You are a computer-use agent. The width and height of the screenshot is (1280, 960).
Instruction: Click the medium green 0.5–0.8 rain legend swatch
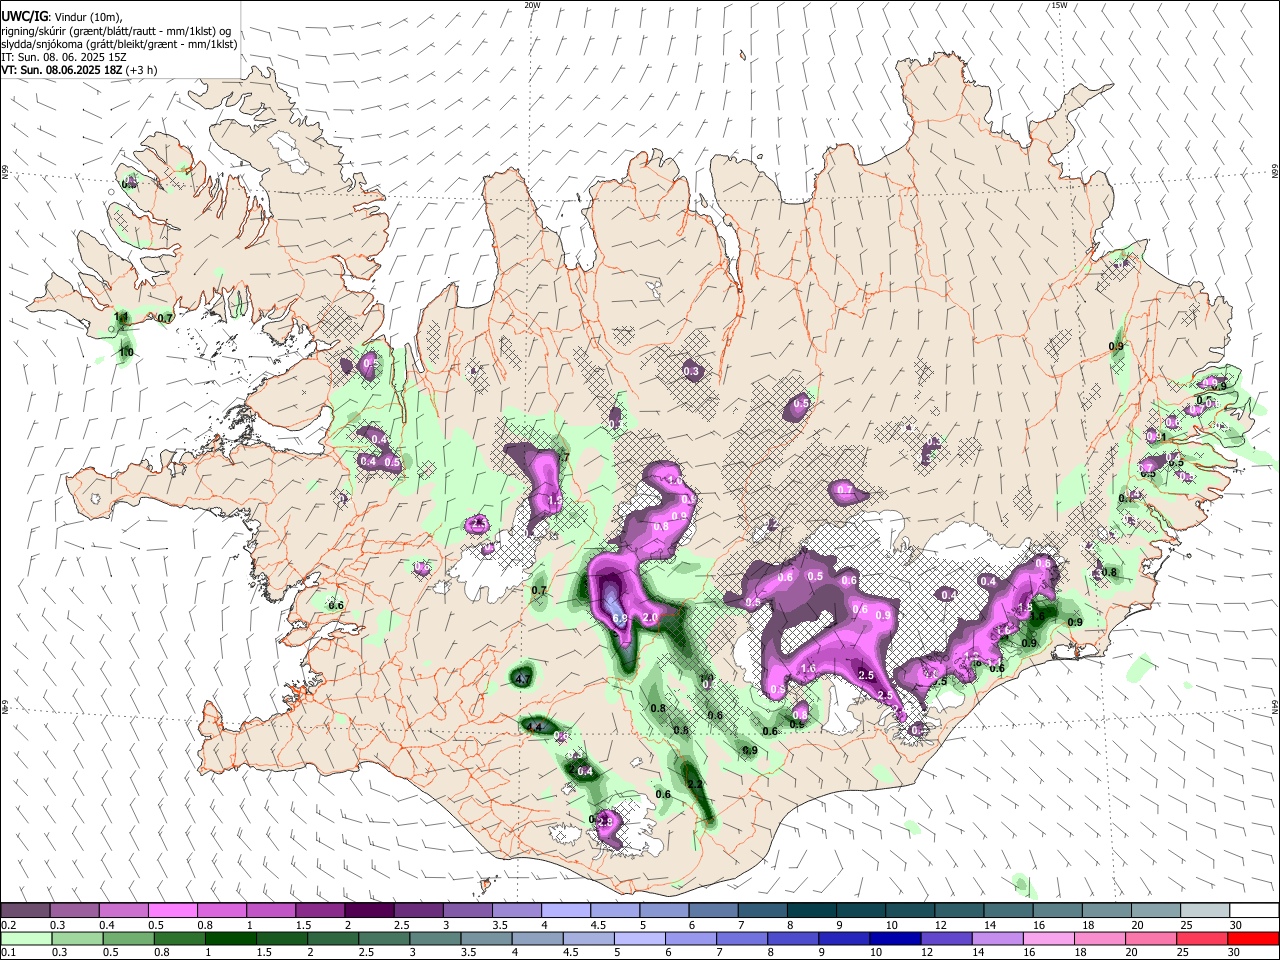(128, 938)
